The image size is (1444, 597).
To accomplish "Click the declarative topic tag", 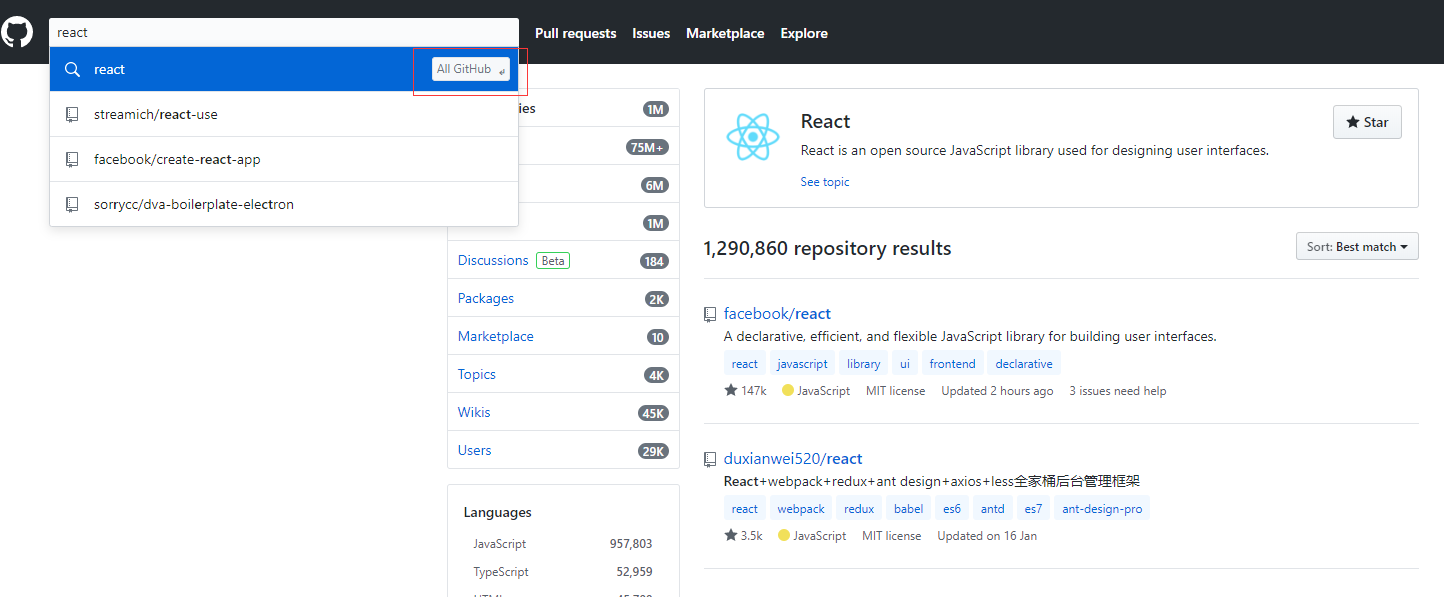I will [1024, 364].
